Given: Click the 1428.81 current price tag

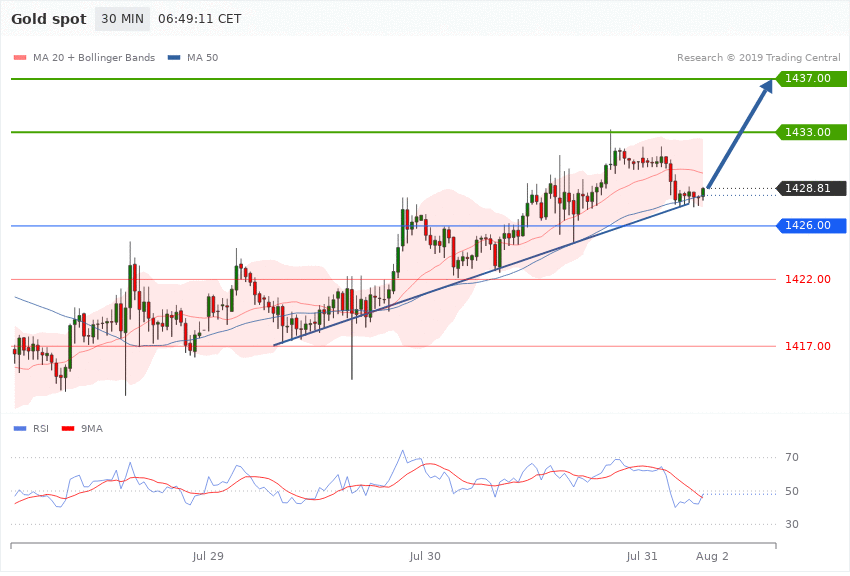Looking at the screenshot, I should 812,189.
